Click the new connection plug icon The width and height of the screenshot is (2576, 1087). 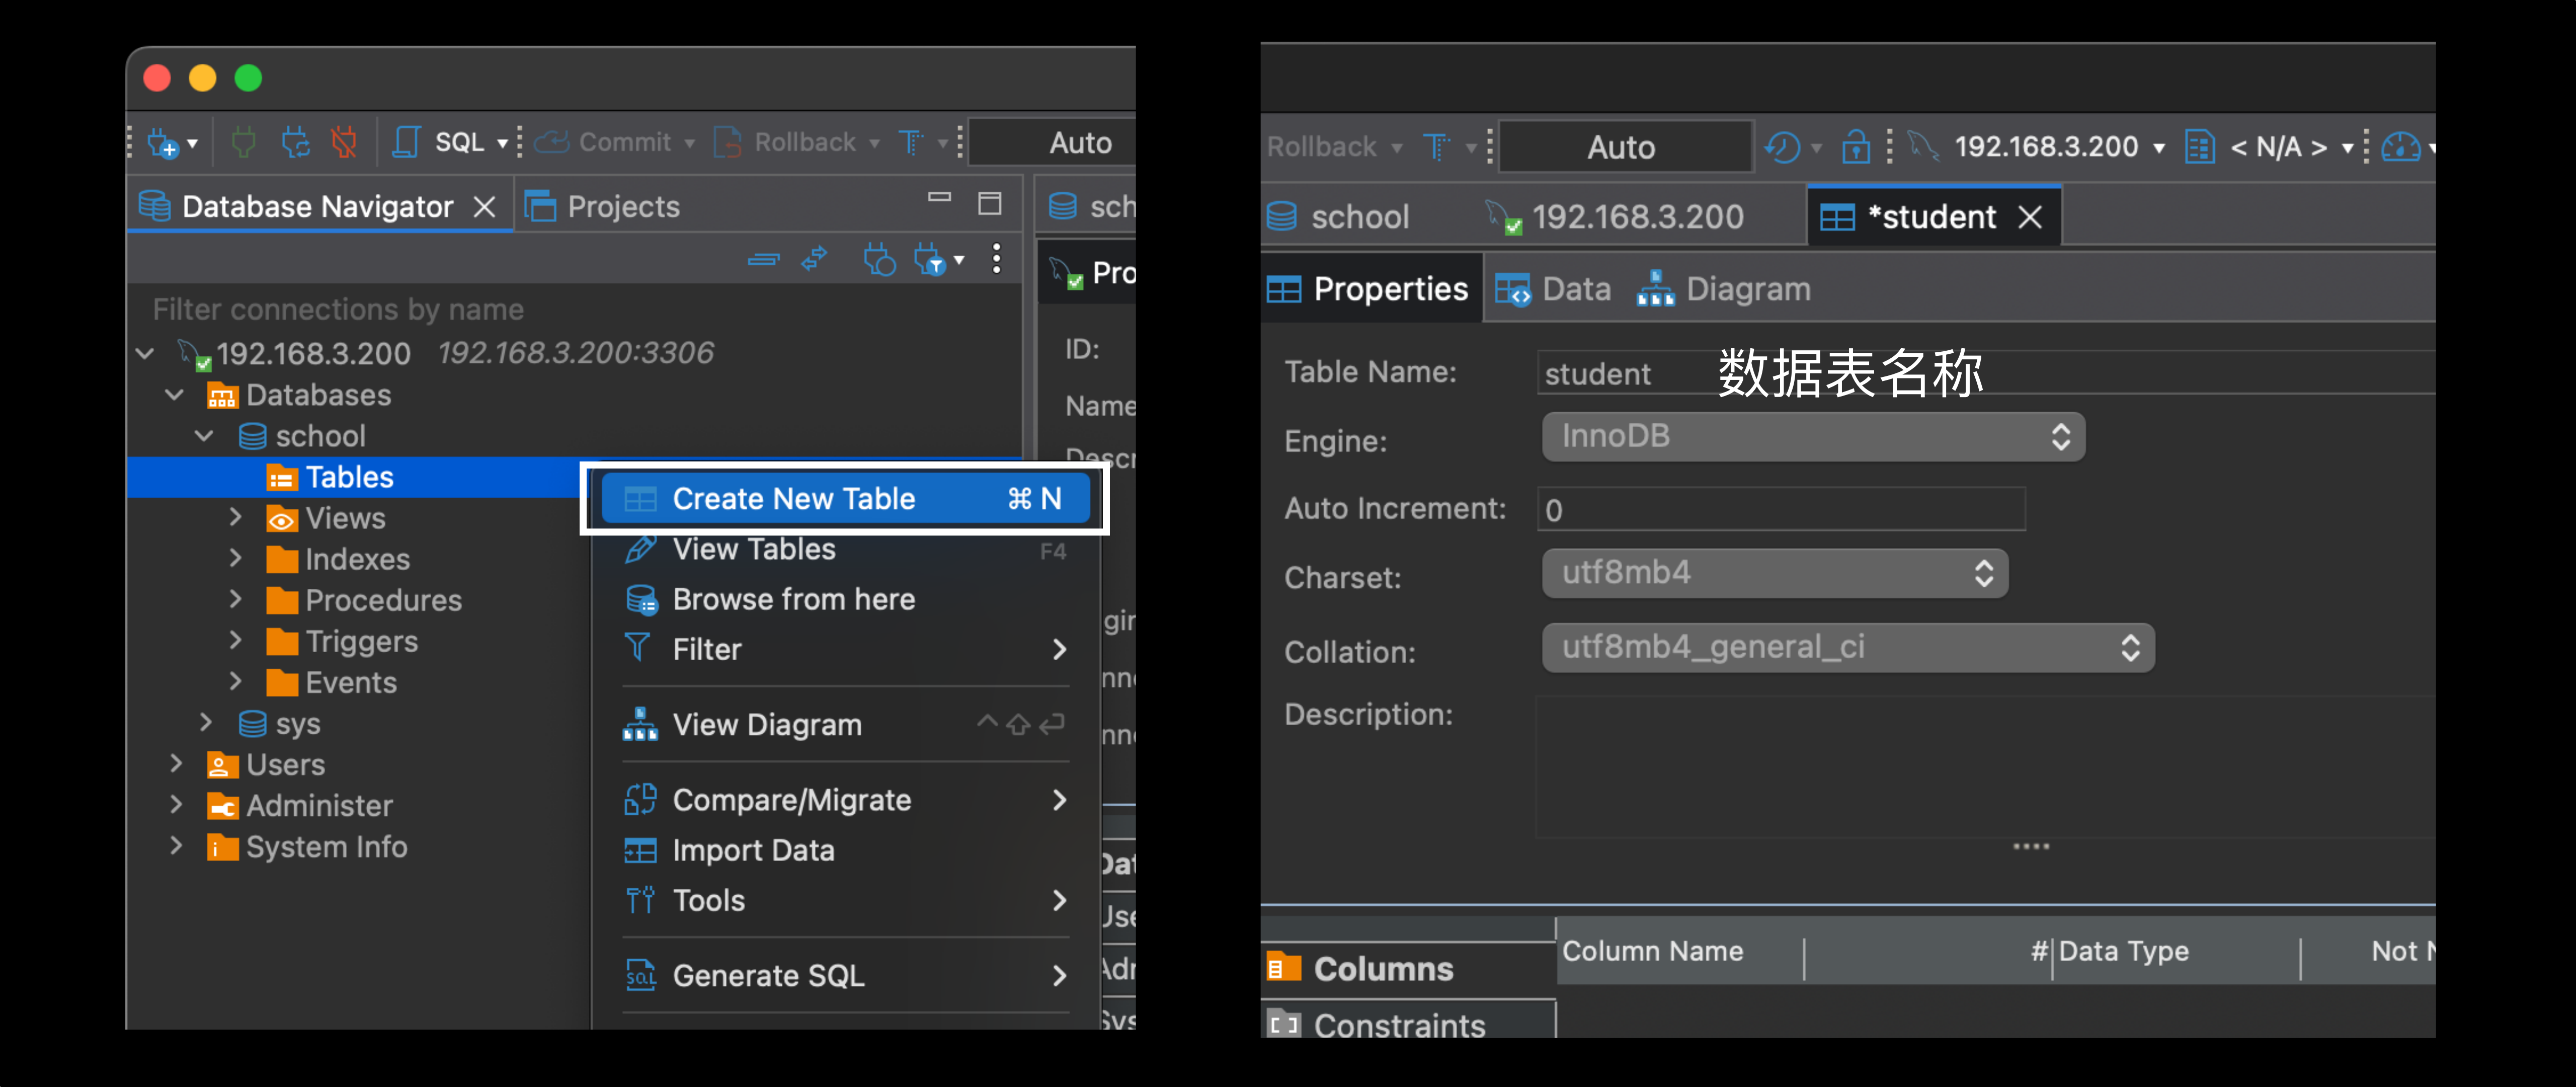(163, 143)
